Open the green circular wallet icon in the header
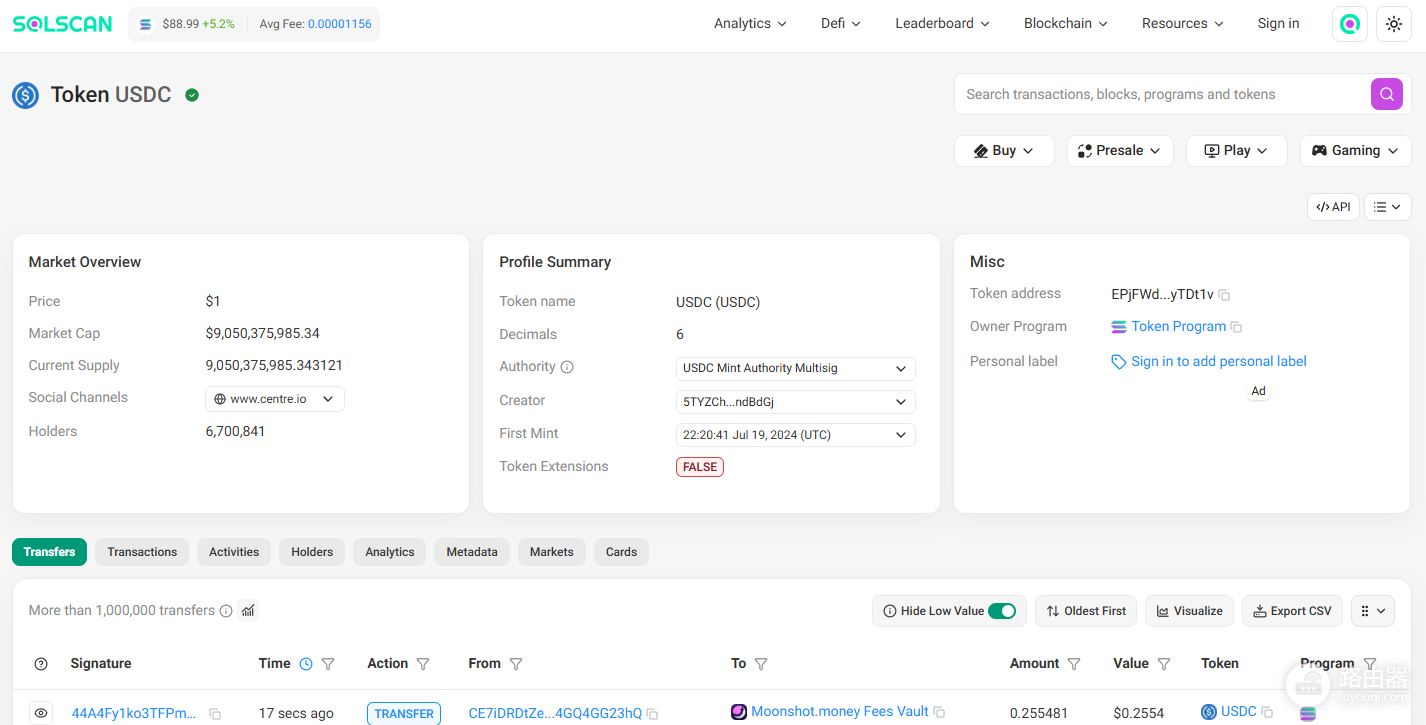Screen dimensions: 1426x725 (1350, 24)
